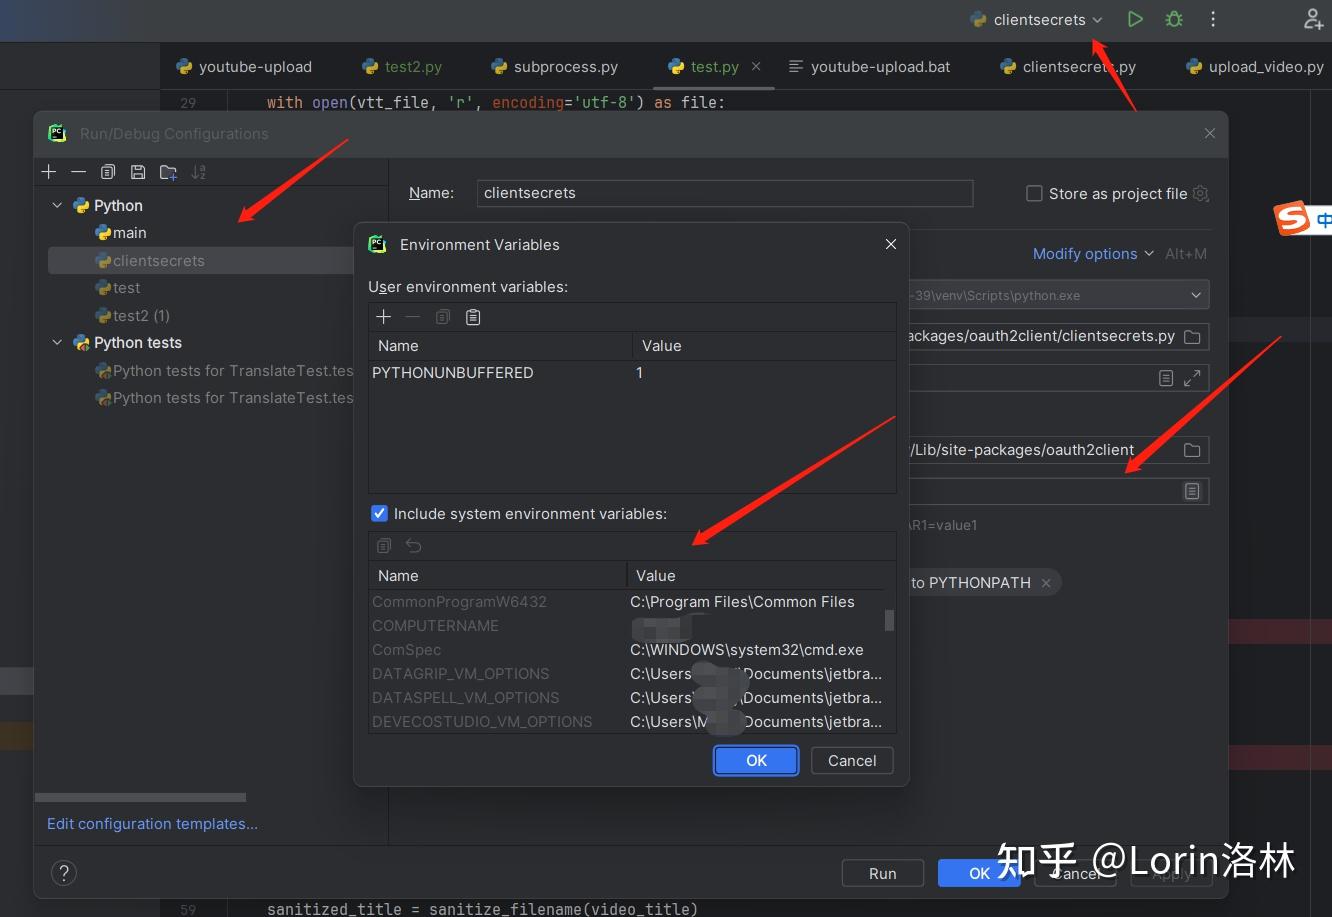Open the More Actions three-dot menu
Screen dimensions: 1332x917
coord(1213,19)
